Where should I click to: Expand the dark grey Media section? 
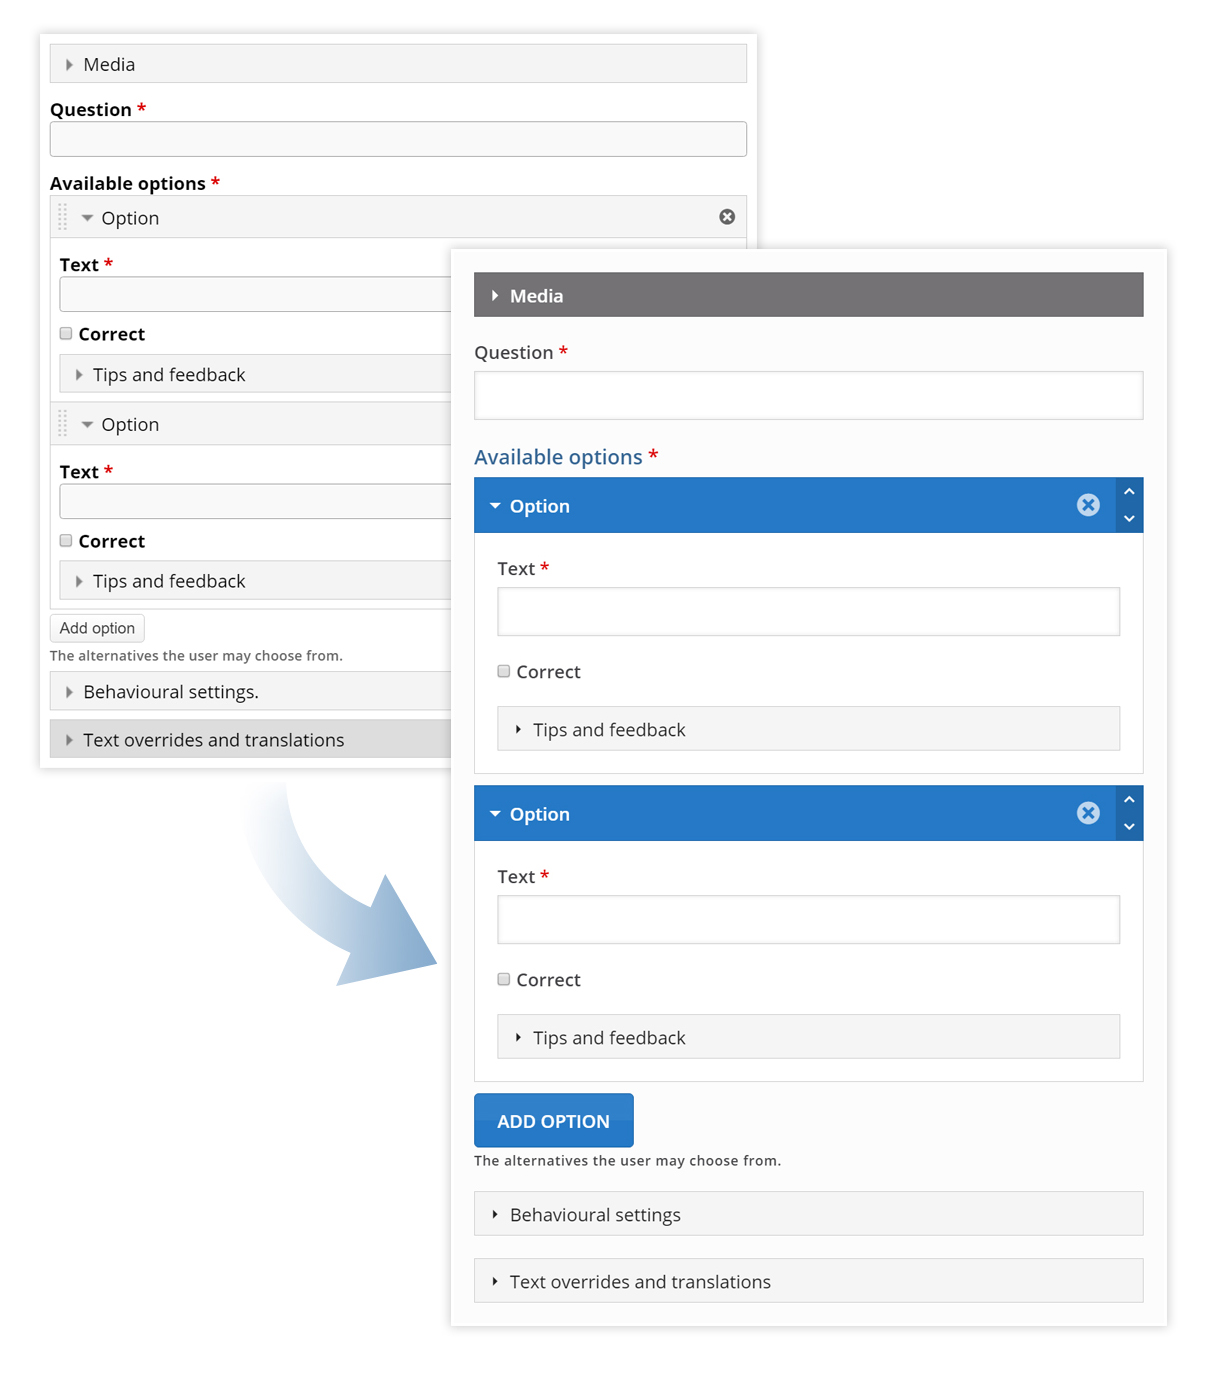tap(808, 295)
